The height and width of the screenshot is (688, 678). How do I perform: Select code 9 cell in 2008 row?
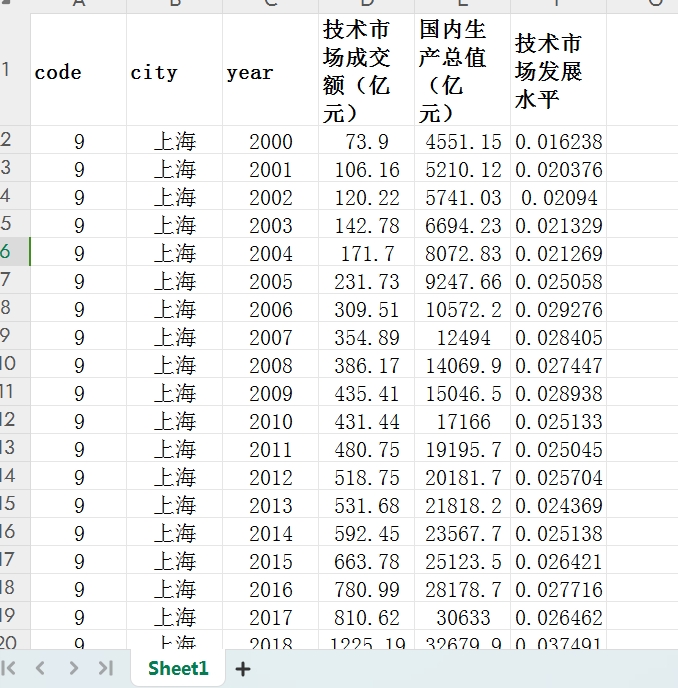pyautogui.click(x=79, y=366)
